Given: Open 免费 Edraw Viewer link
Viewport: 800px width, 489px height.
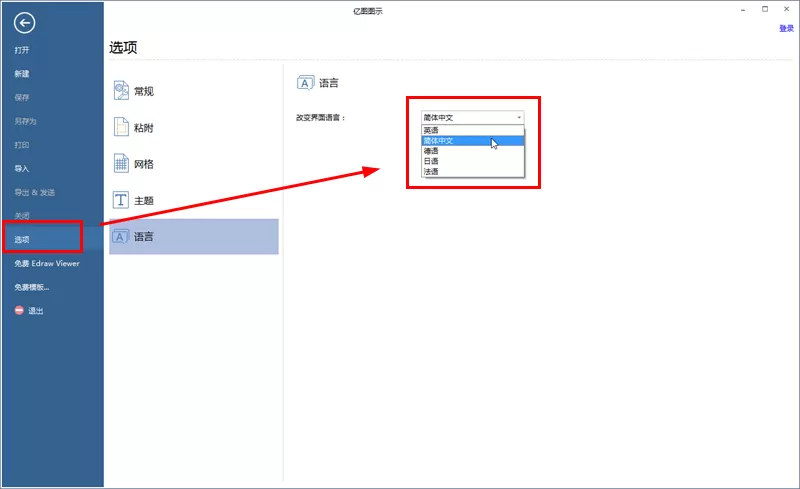Looking at the screenshot, I should click(x=46, y=263).
